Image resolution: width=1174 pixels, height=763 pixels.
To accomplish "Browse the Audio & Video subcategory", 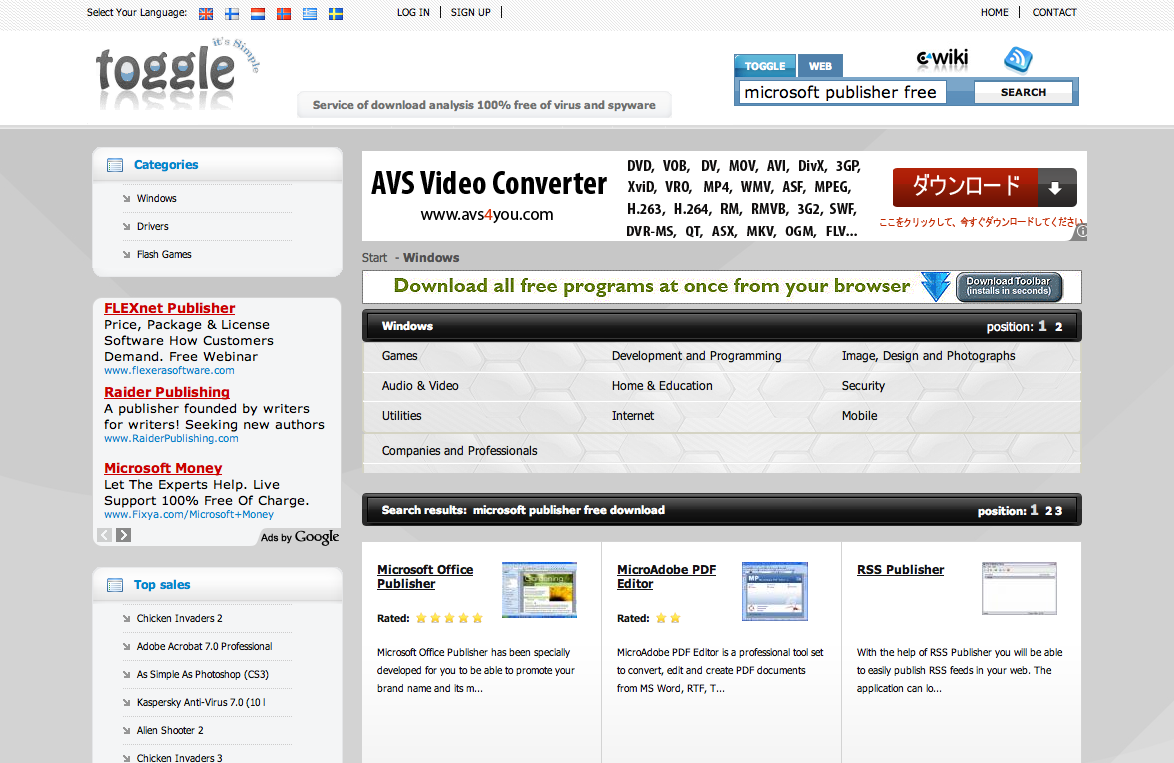I will 420,386.
